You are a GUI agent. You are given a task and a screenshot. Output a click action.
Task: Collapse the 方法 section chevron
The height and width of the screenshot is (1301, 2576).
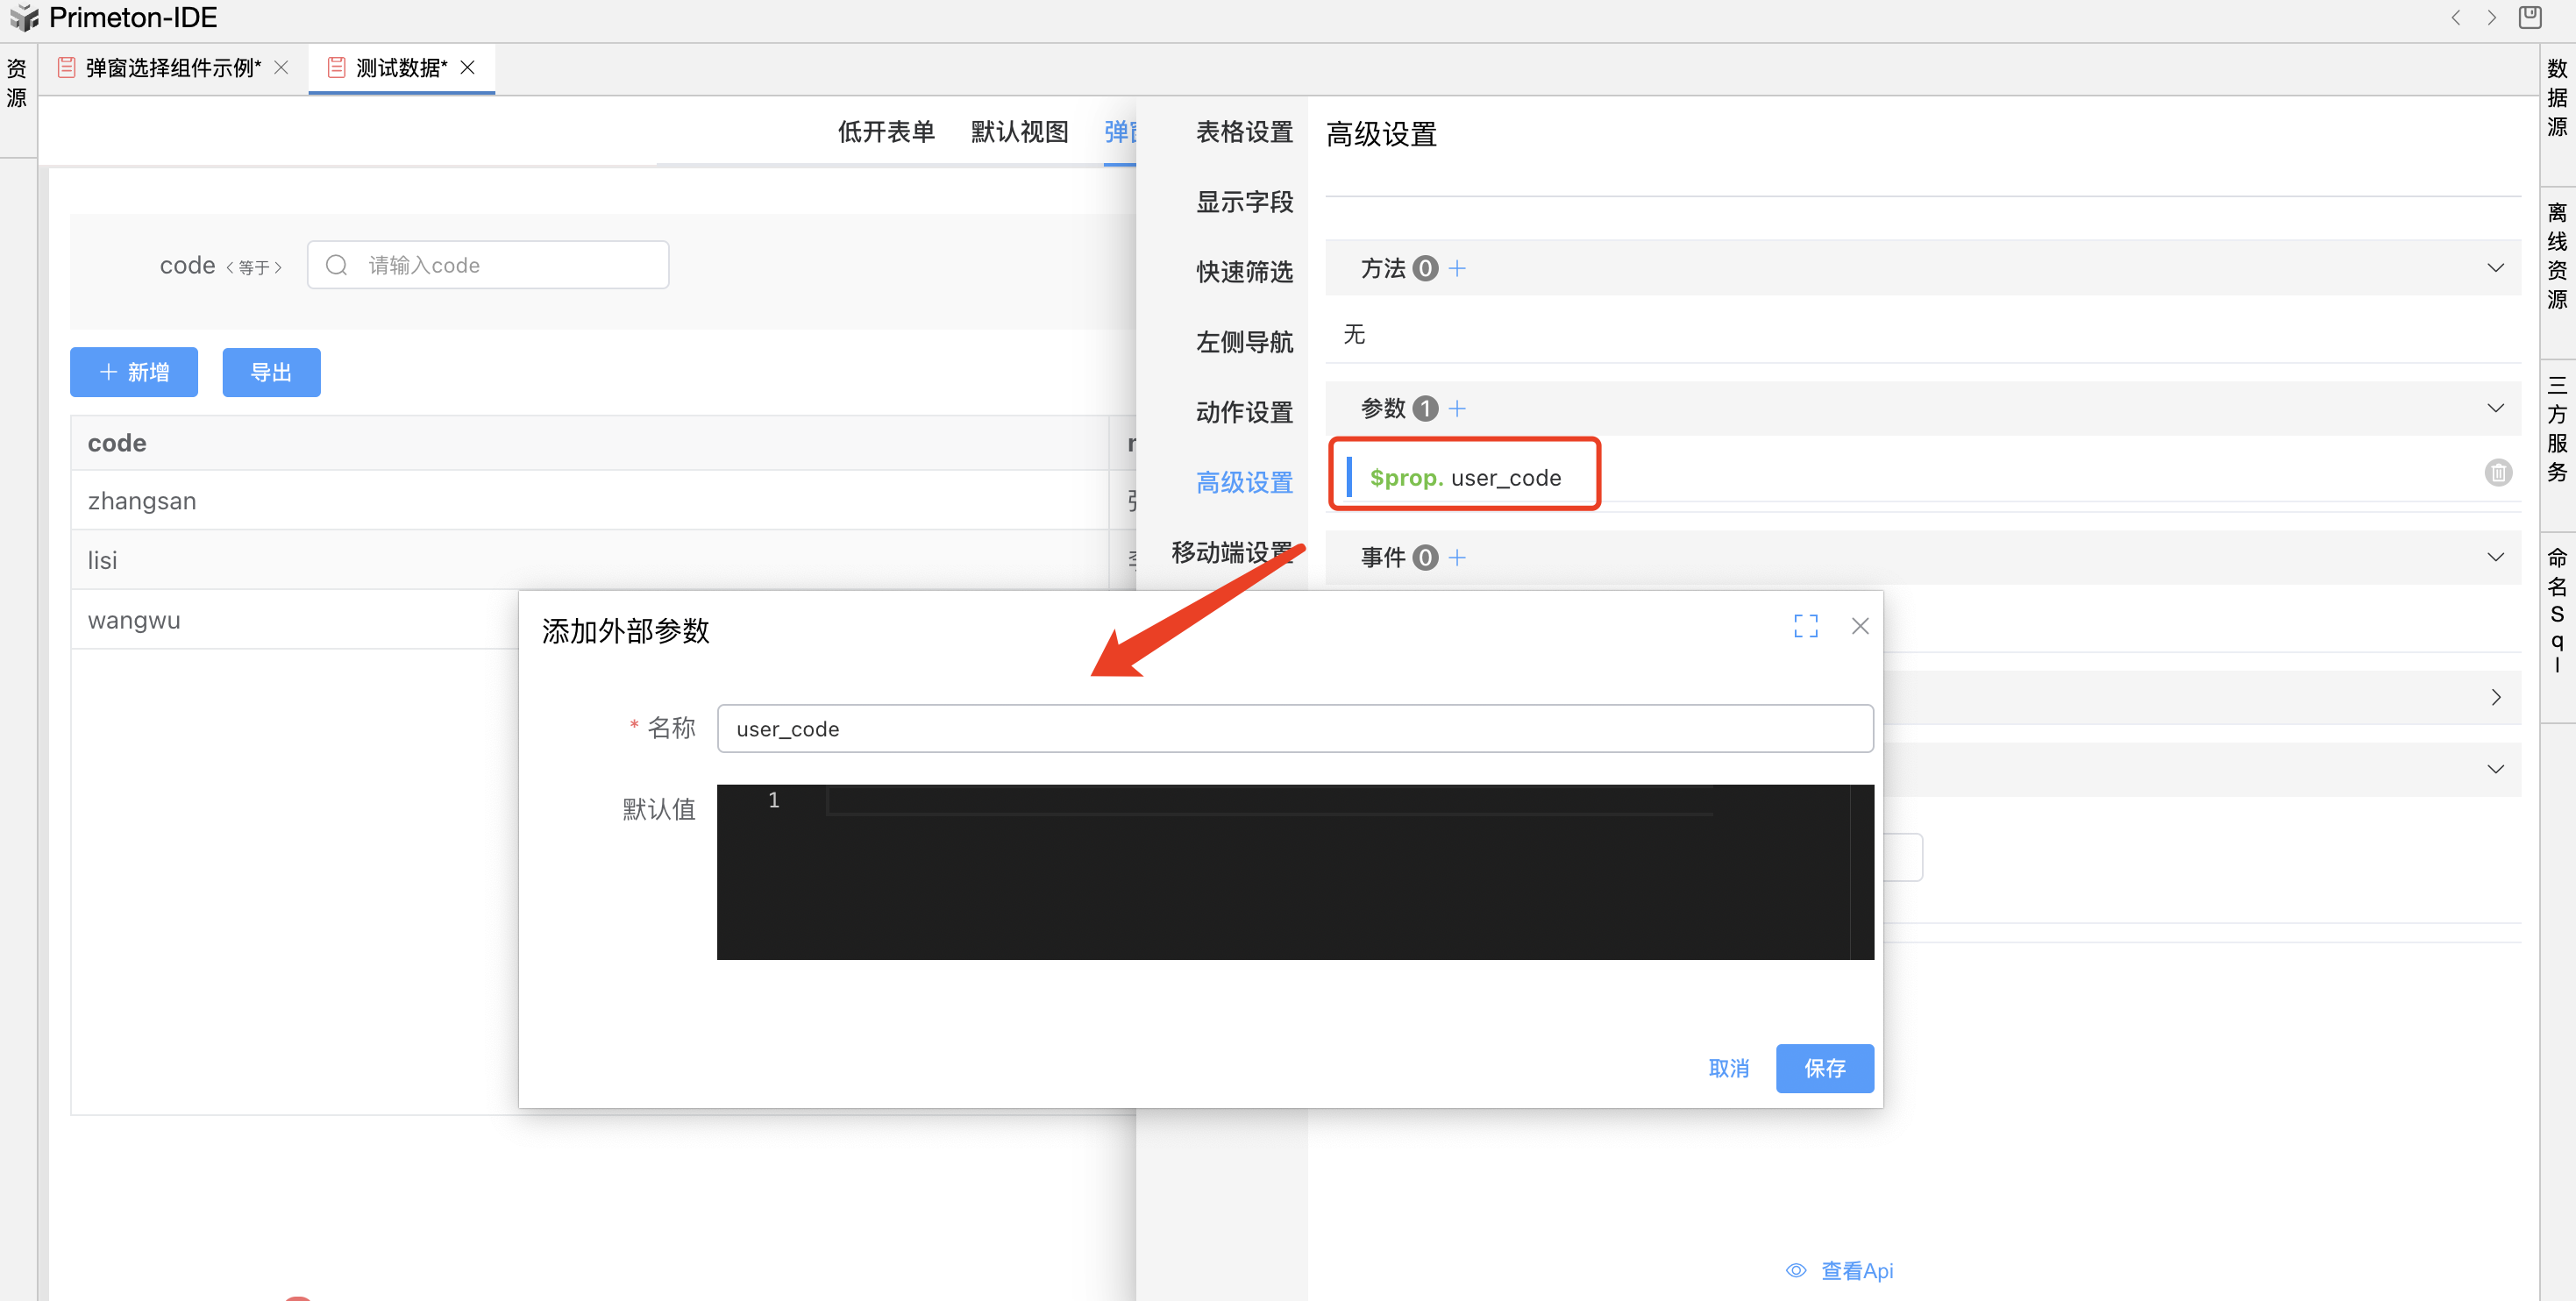pos(2495,268)
